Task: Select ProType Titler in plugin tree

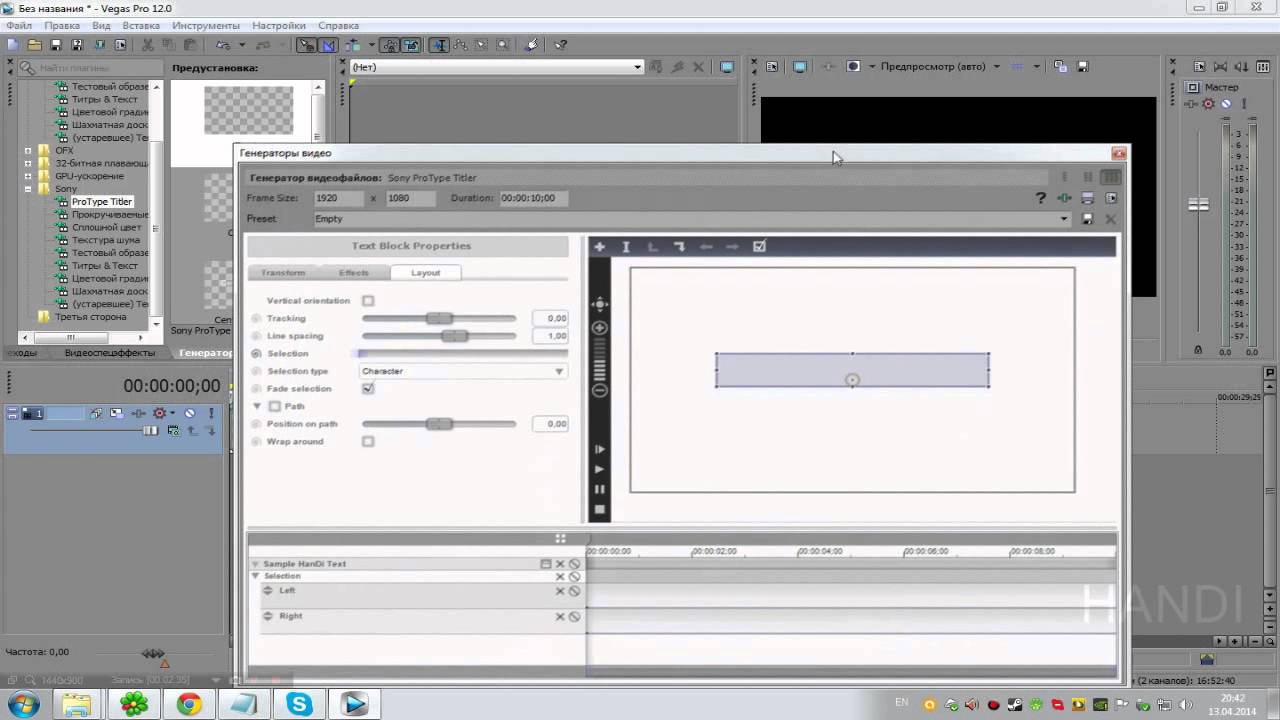Action: [101, 202]
